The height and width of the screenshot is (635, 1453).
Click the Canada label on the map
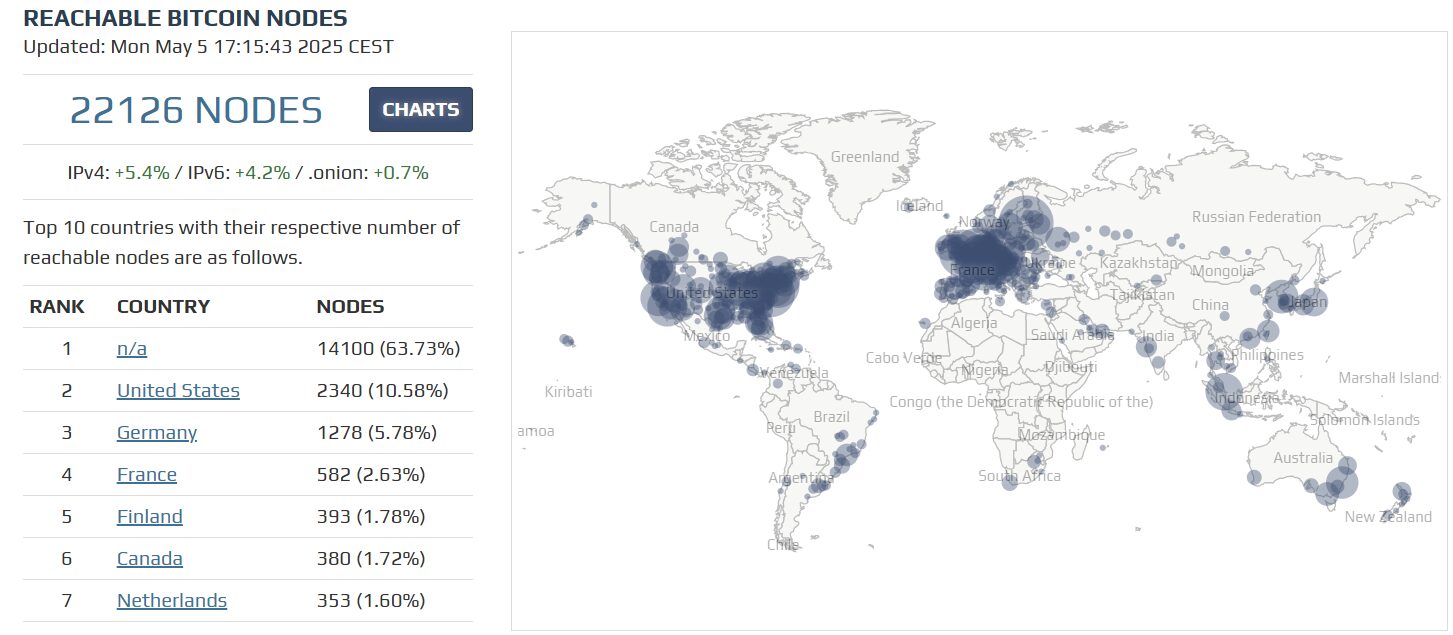pos(674,227)
